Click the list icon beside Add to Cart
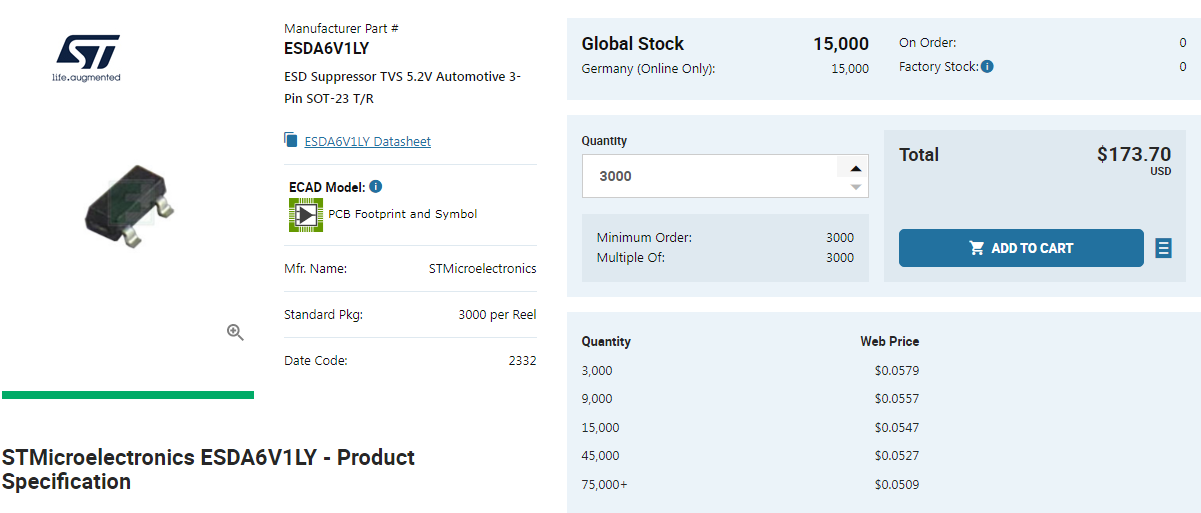The width and height of the screenshot is (1201, 513). pyautogui.click(x=1163, y=248)
